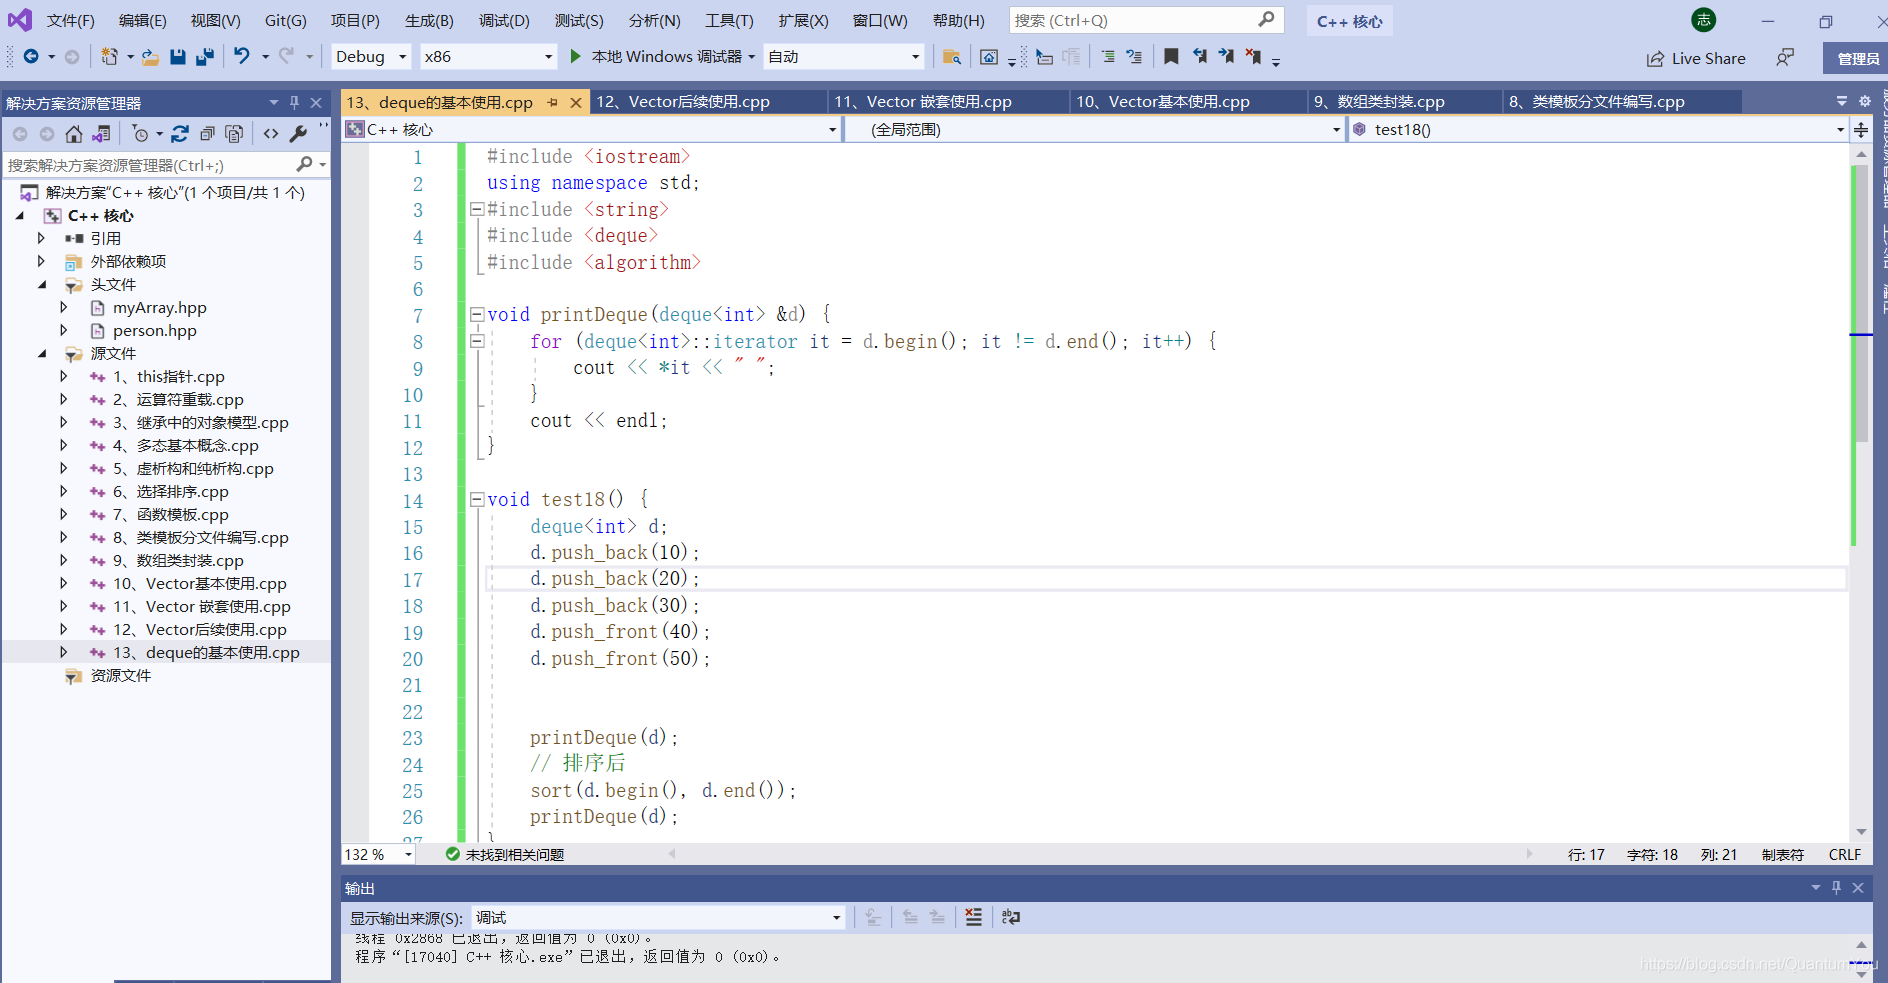Show all files in Solution Explorer
The width and height of the screenshot is (1888, 983).
click(x=234, y=134)
